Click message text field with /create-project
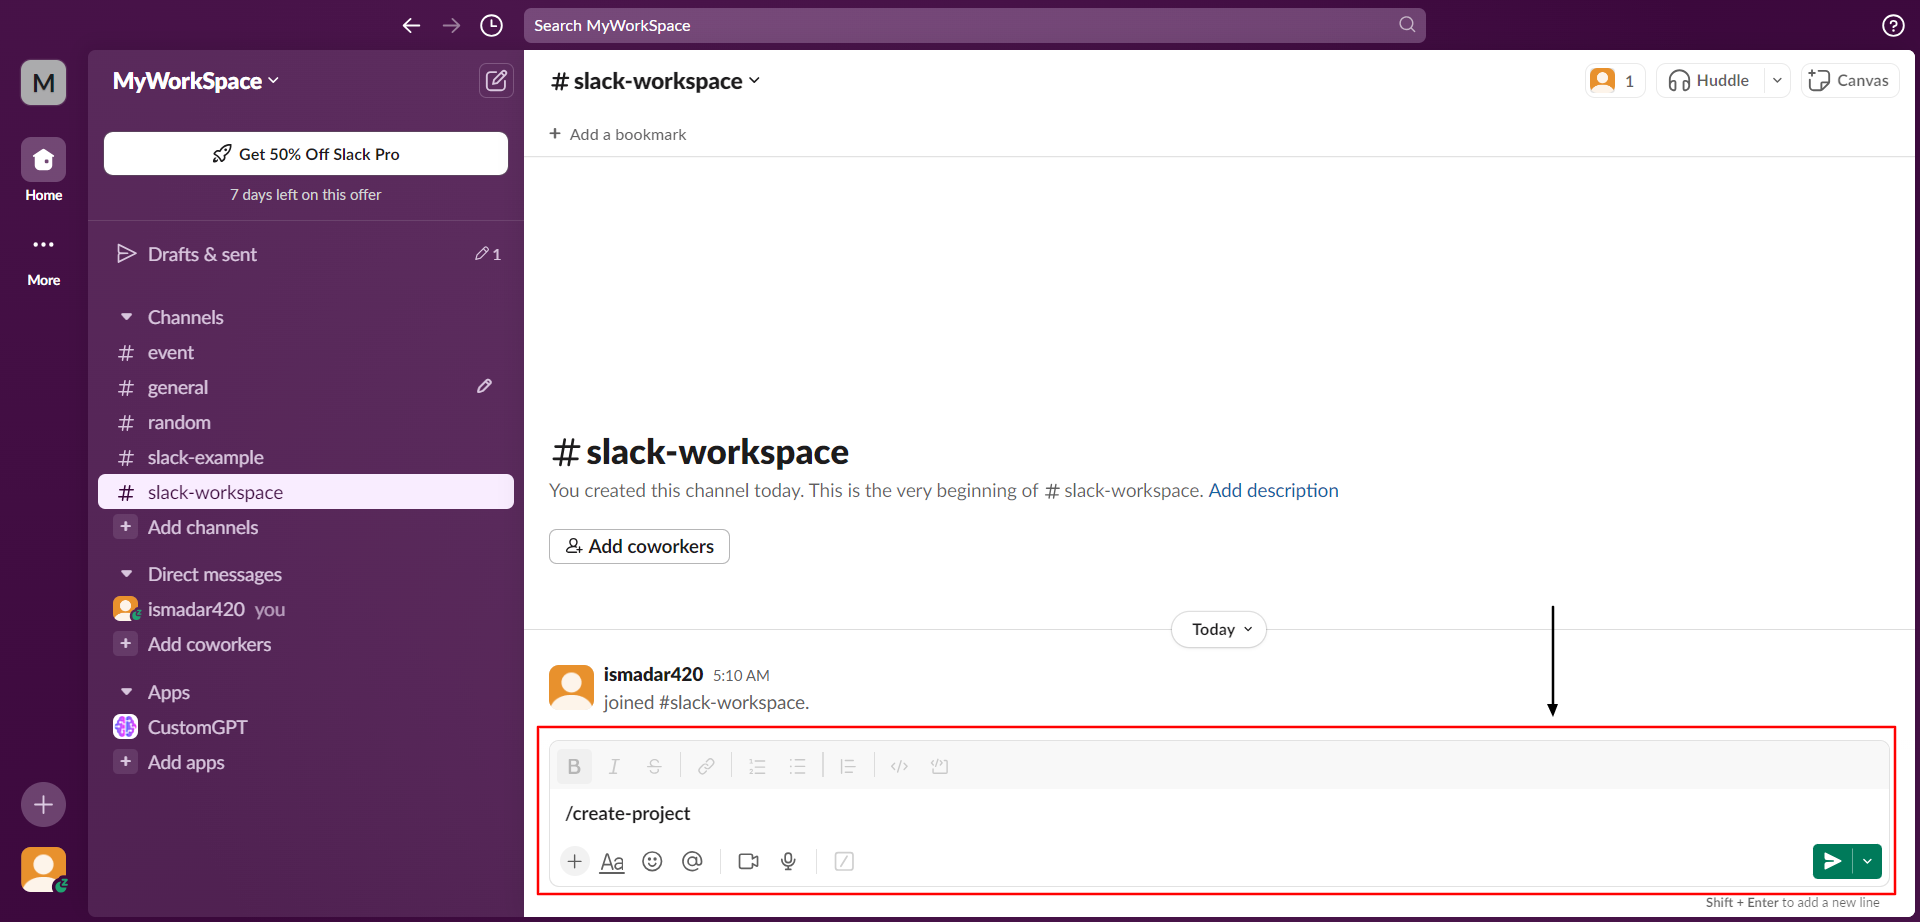The height and width of the screenshot is (922, 1920). 1219,813
